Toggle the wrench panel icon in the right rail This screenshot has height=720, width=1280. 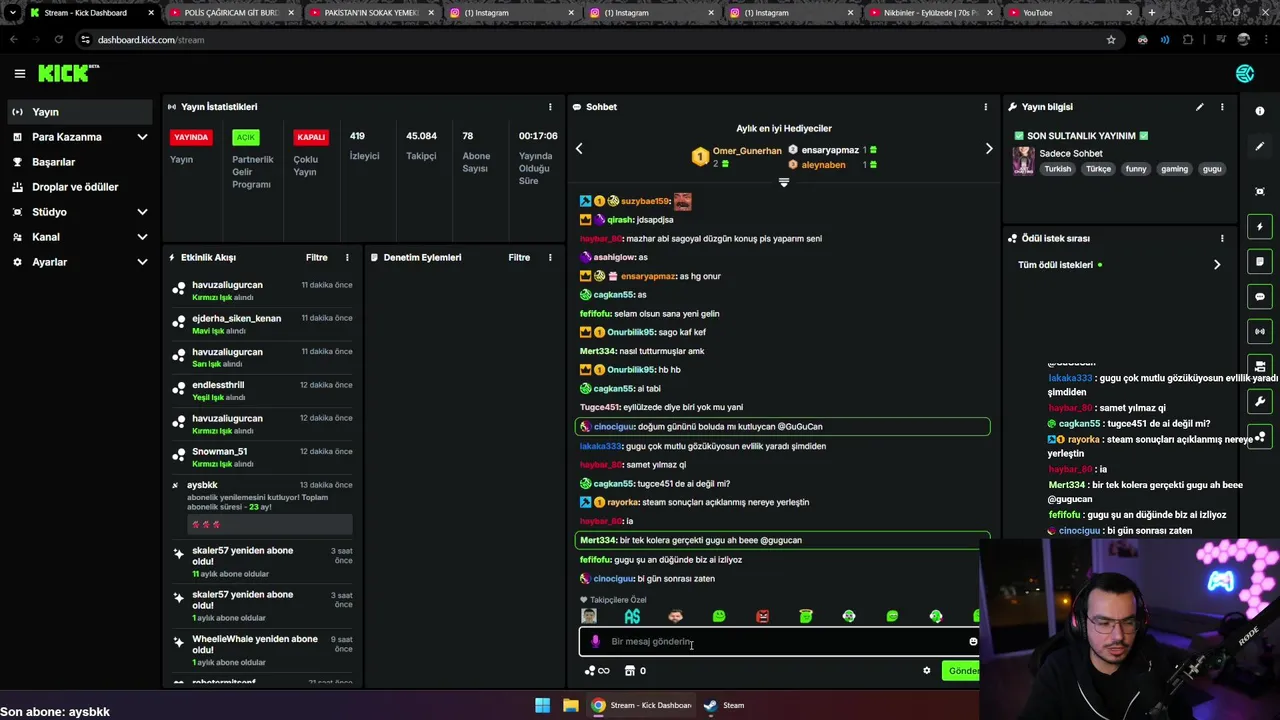click(1260, 402)
